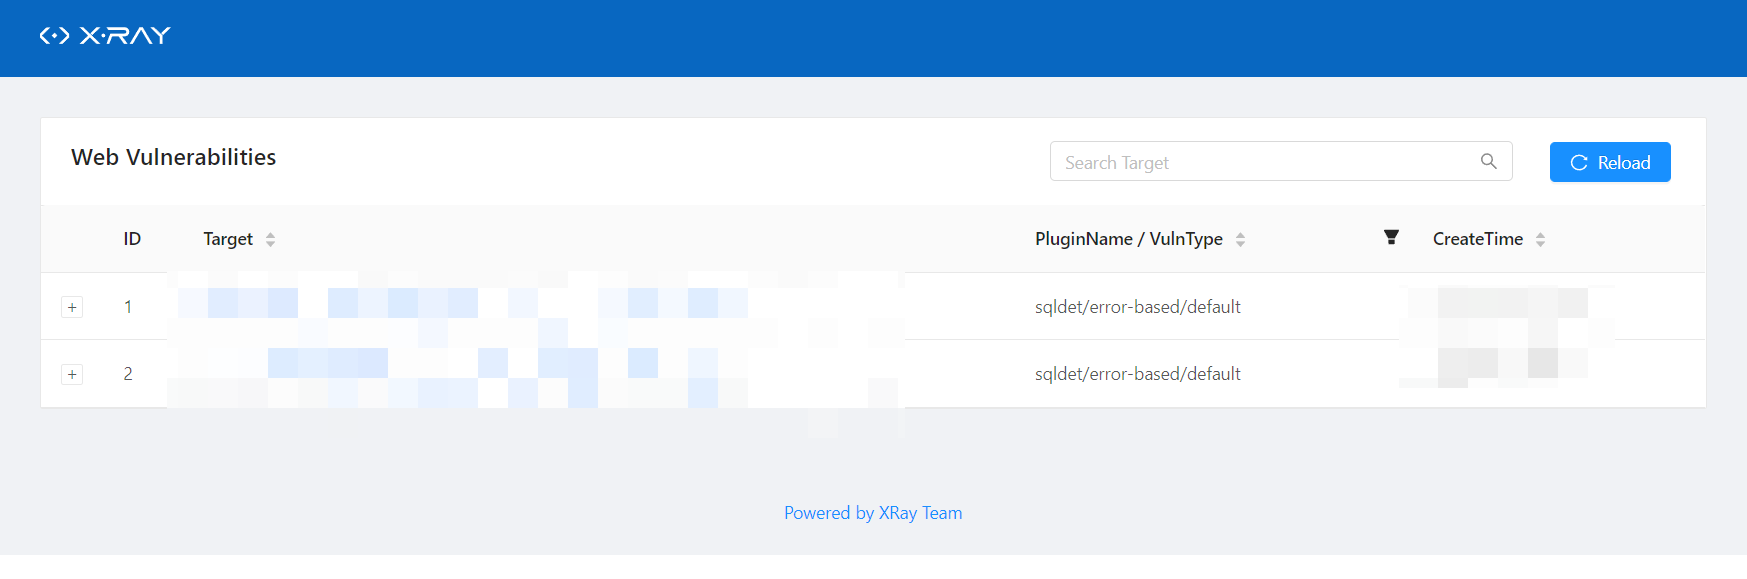Open the Powered by XRay Team link
Screen dimensions: 1747x579
point(873,513)
